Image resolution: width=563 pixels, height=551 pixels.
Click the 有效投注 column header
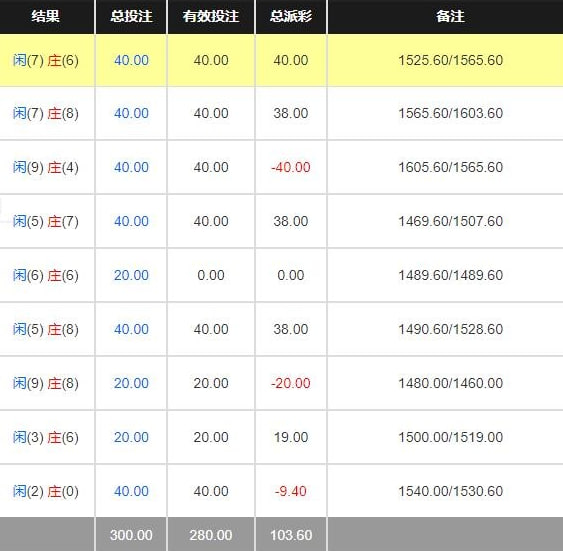[x=211, y=17]
